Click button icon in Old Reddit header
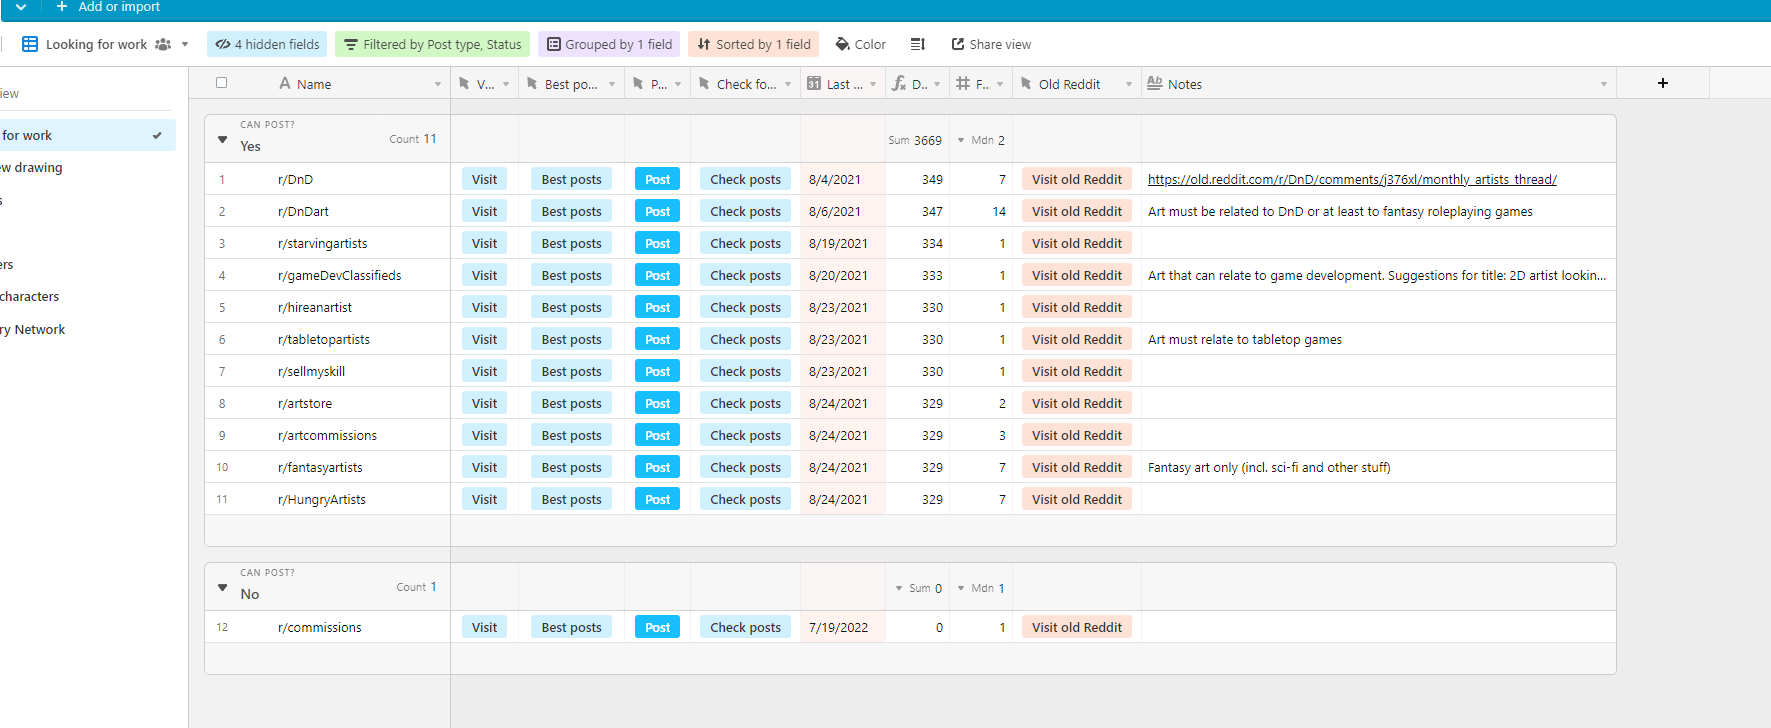This screenshot has height=728, width=1771. (1026, 84)
